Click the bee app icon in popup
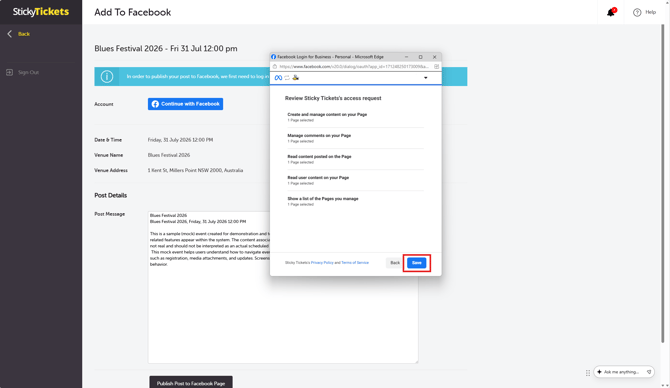670x388 pixels. click(296, 78)
